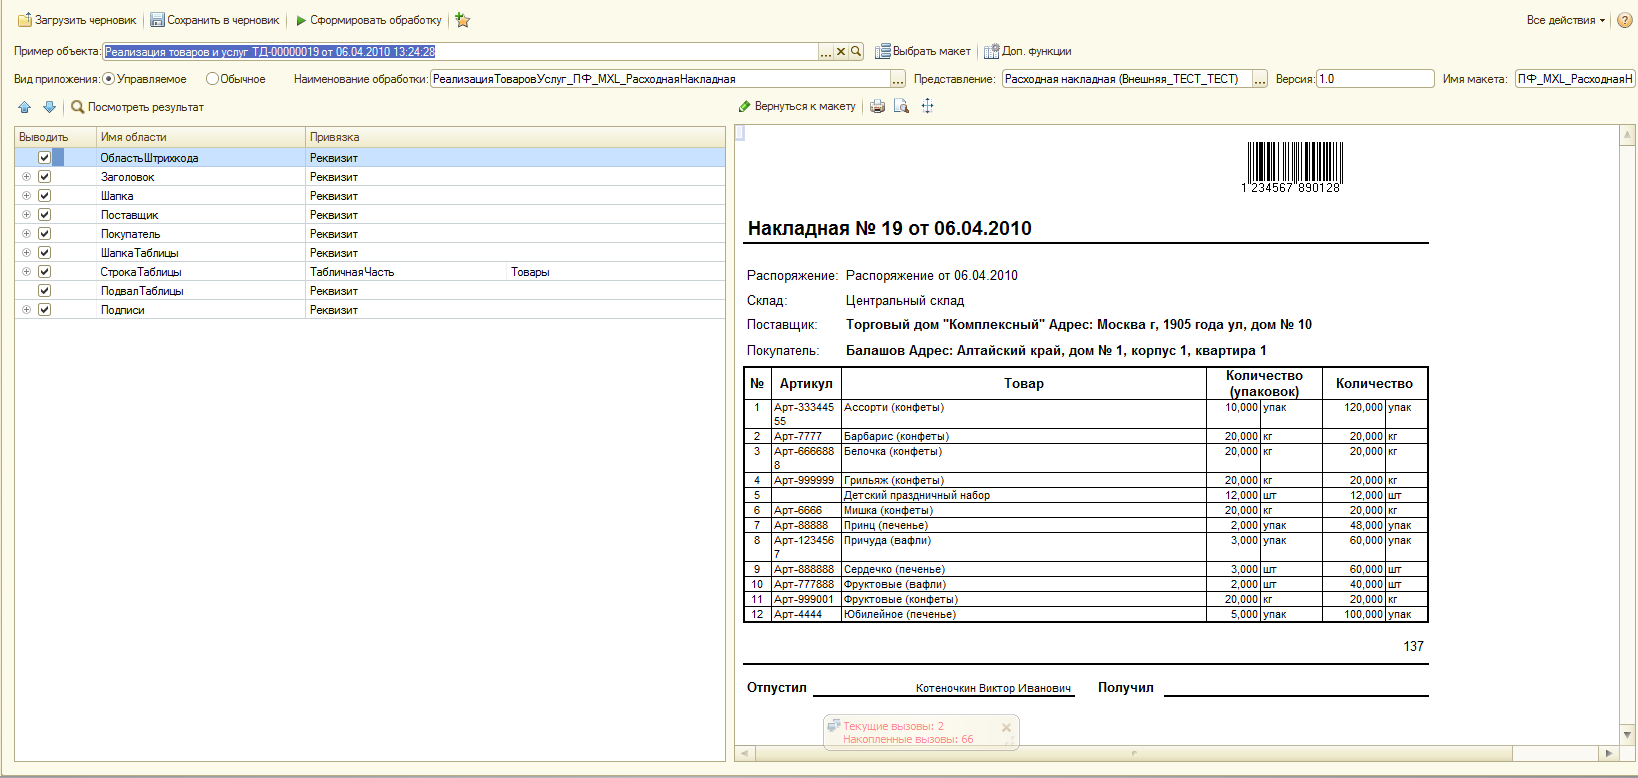Click the barcode image in the preview

[1294, 166]
